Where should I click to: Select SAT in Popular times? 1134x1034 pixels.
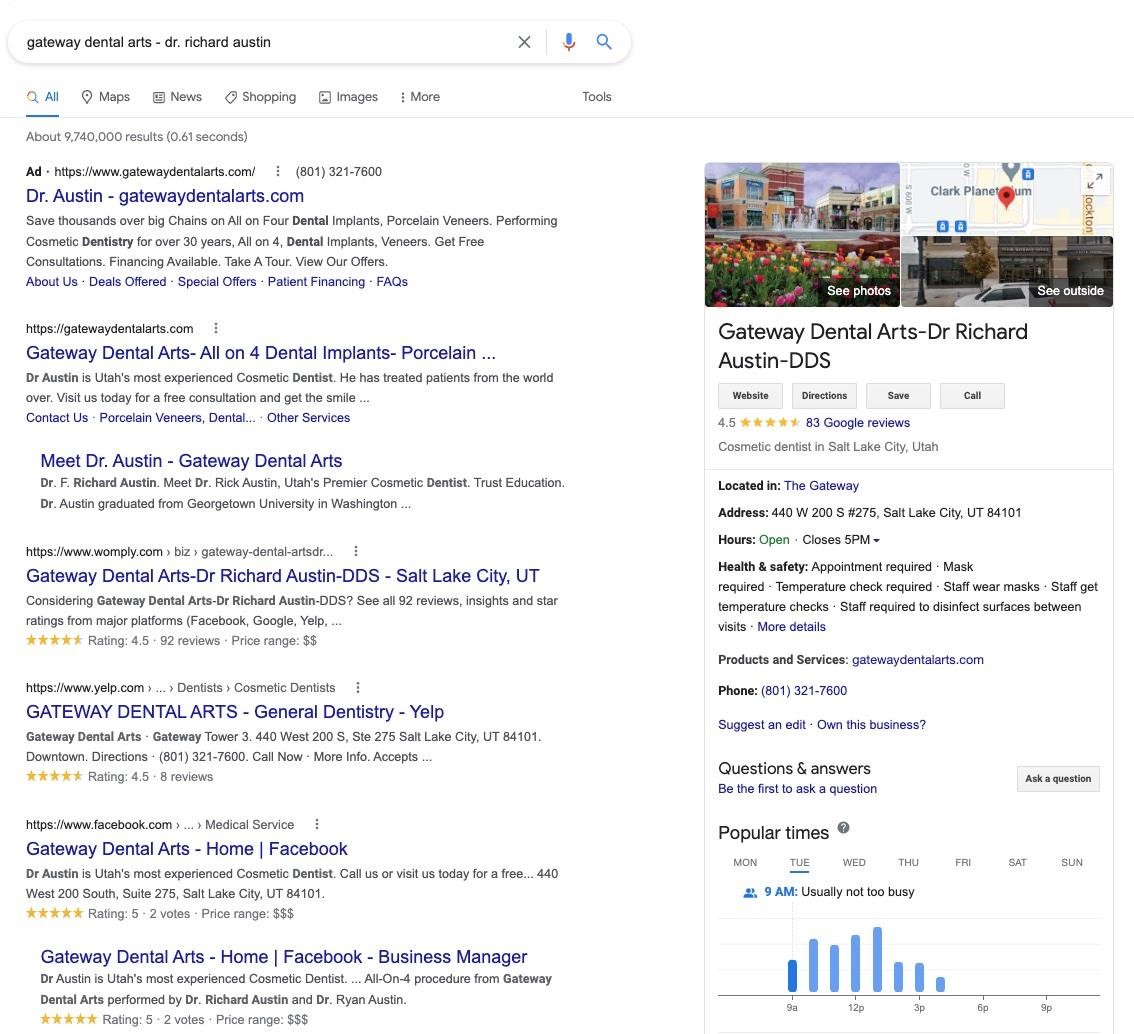pos(1018,863)
